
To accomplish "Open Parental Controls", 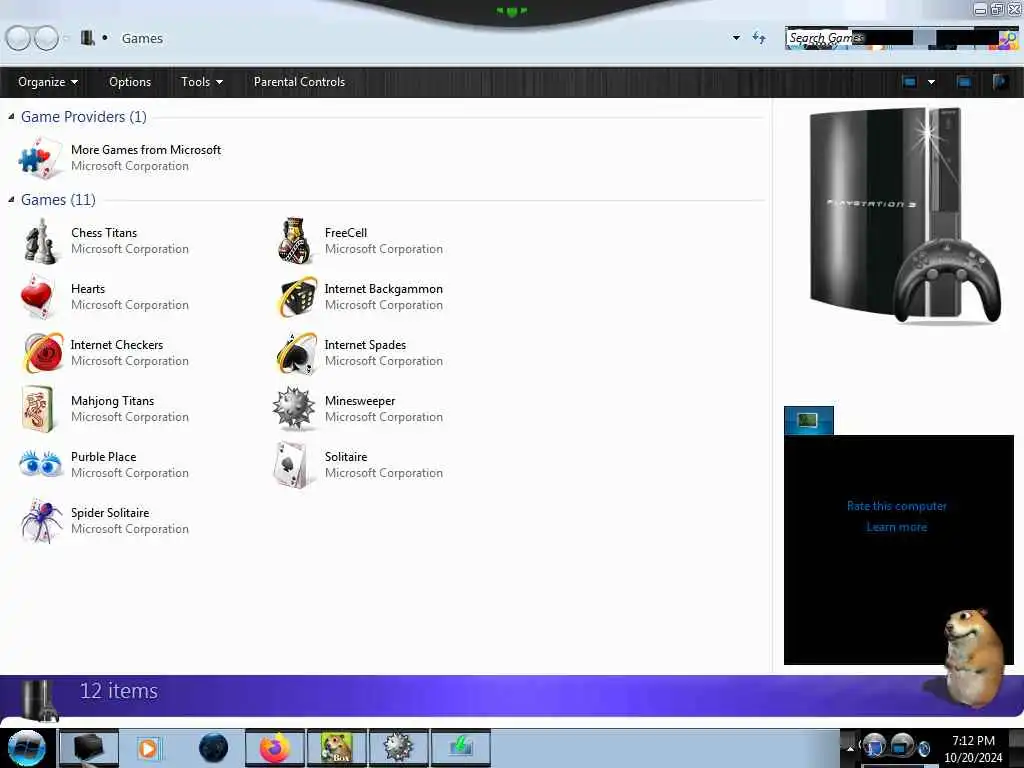I will (299, 82).
